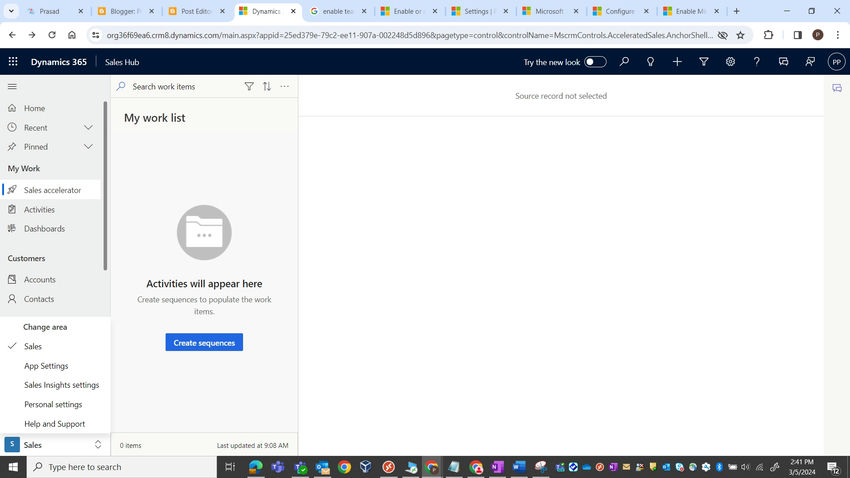Open browser extensions puzzle icon
The width and height of the screenshot is (850, 478).
[768, 35]
